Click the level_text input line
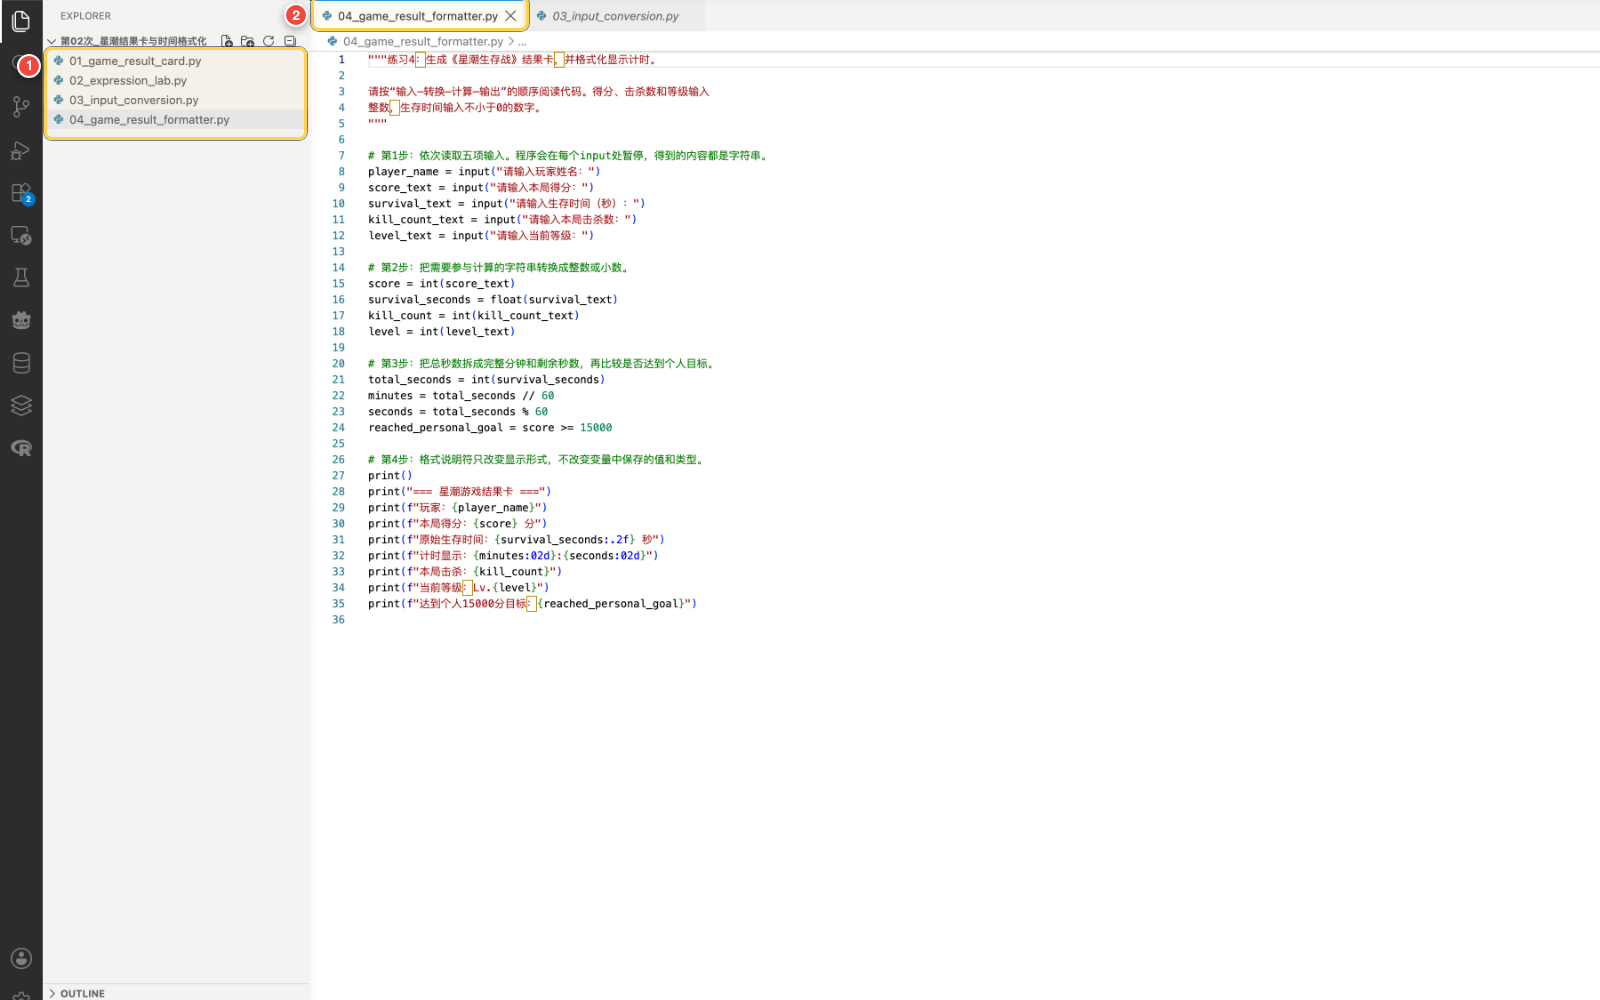Screen dimensions: 1600x1000 click(x=481, y=236)
